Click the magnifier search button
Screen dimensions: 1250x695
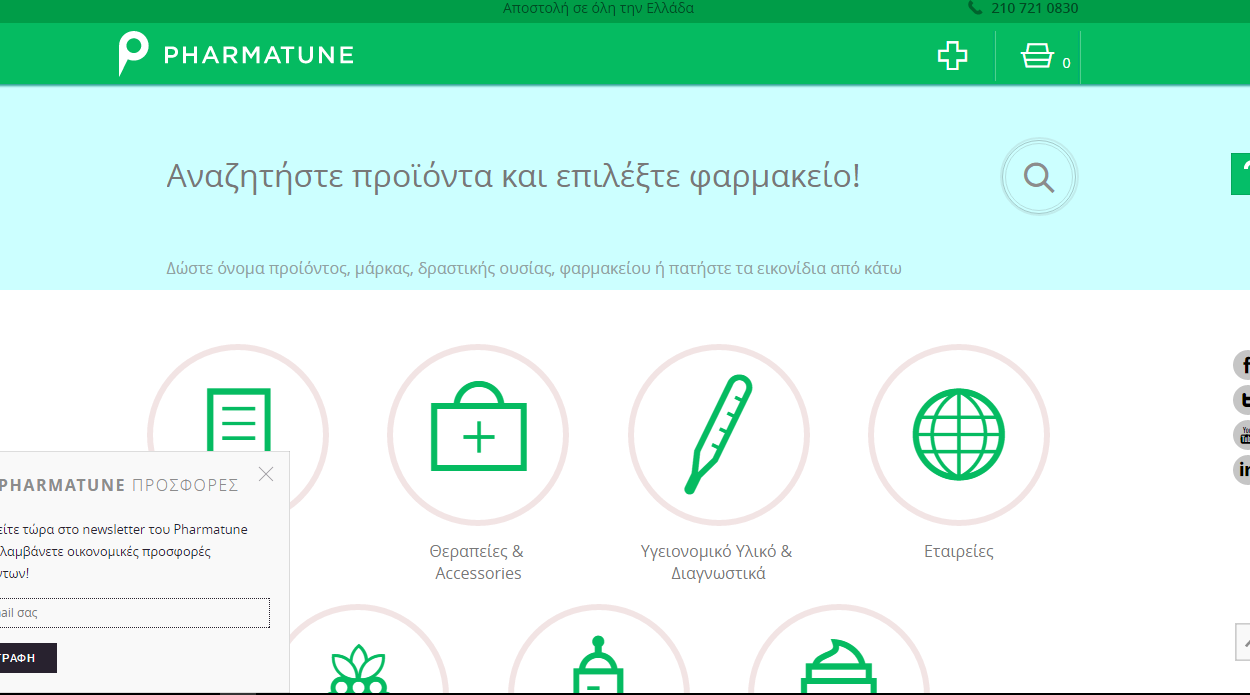[x=1039, y=178]
